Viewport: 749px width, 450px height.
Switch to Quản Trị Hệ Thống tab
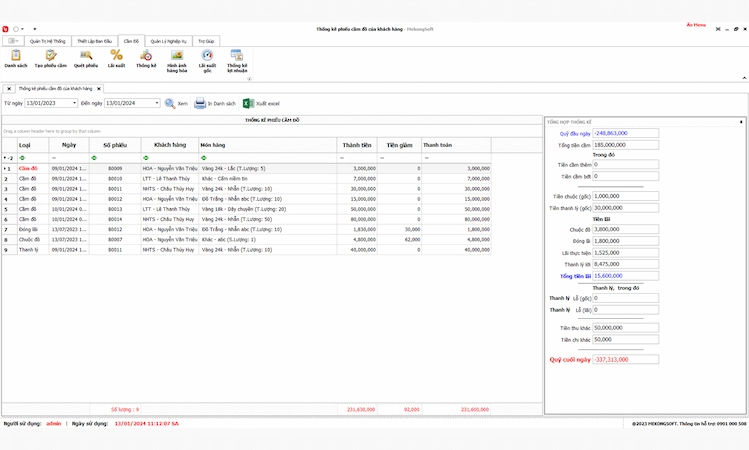(x=47, y=41)
